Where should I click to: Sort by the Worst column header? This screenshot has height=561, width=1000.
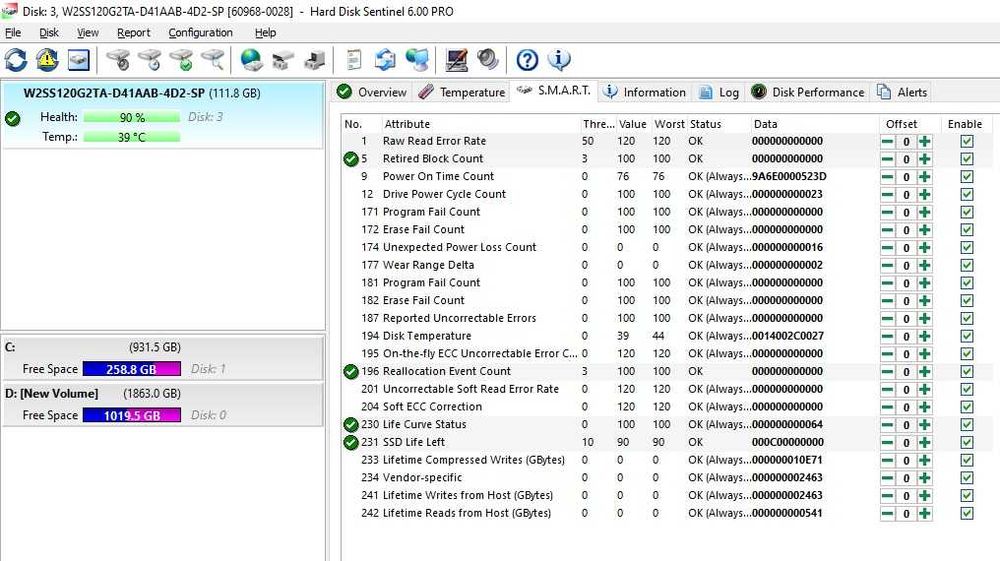pyautogui.click(x=669, y=124)
